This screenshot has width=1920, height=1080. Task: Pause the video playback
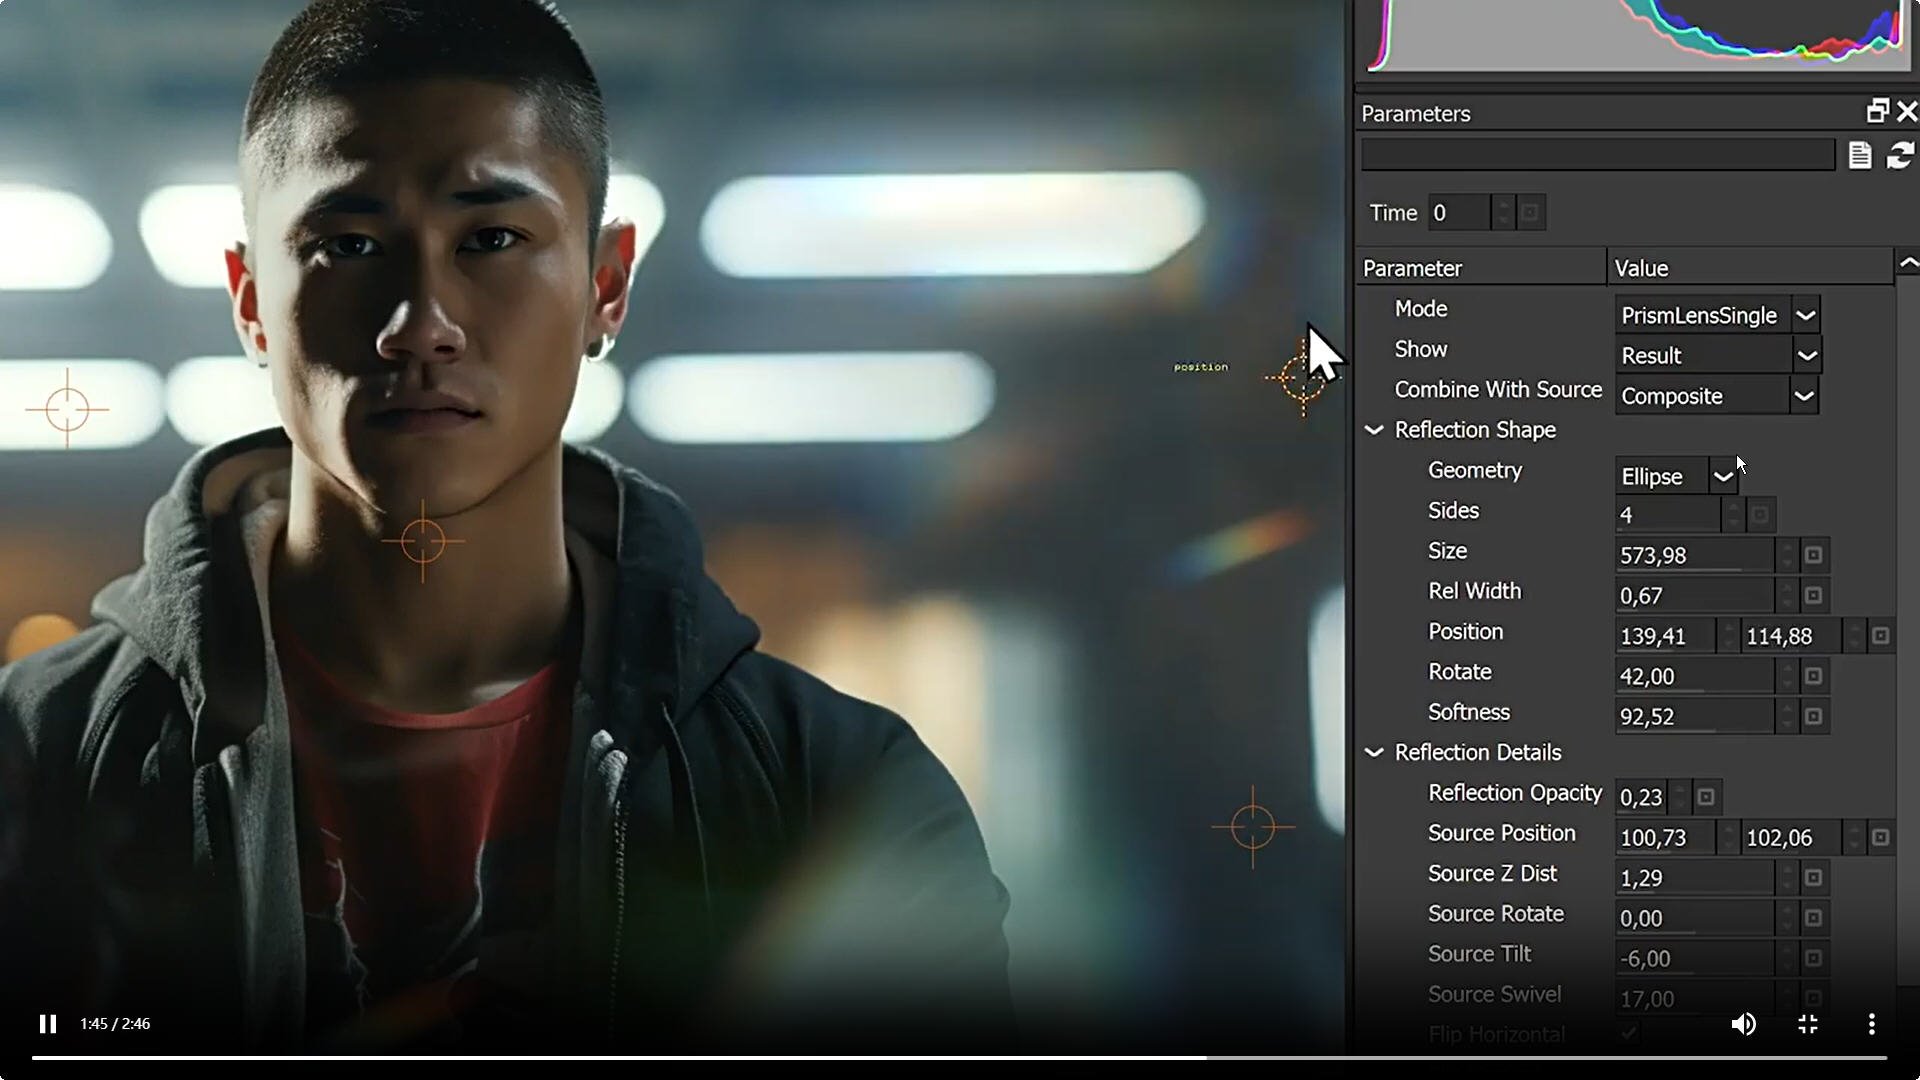(47, 1024)
